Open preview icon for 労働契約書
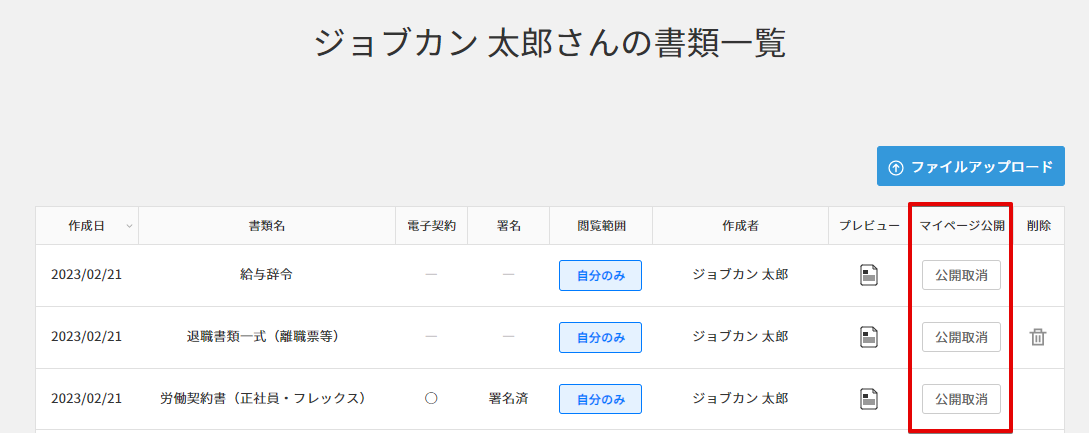The height and width of the screenshot is (437, 1089). pos(869,399)
